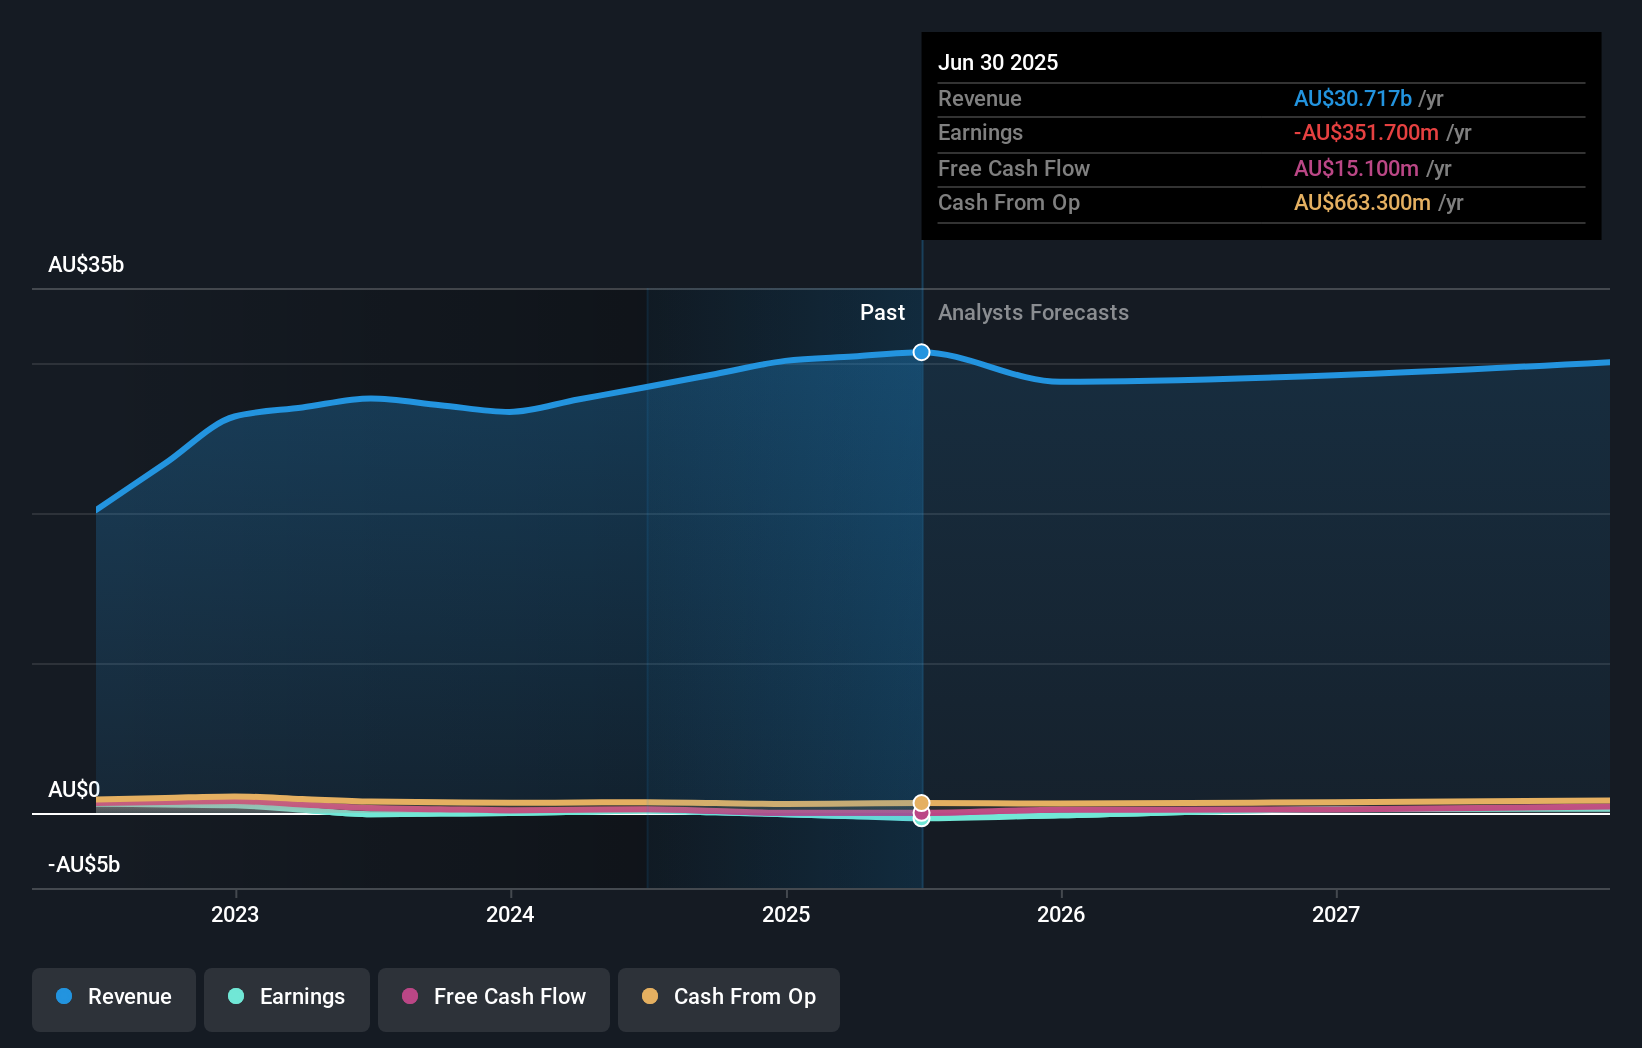Click the Earnings -AU$351.700m value
The width and height of the screenshot is (1642, 1048).
(x=1367, y=132)
